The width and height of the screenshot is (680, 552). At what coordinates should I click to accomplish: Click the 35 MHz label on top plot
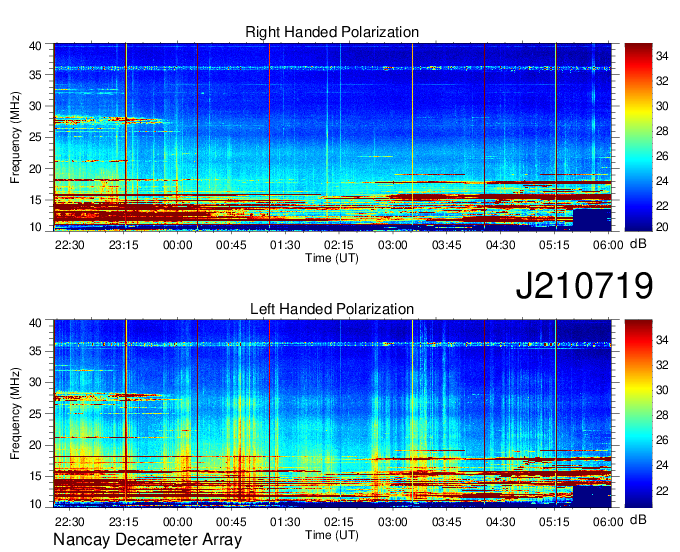click(35, 75)
